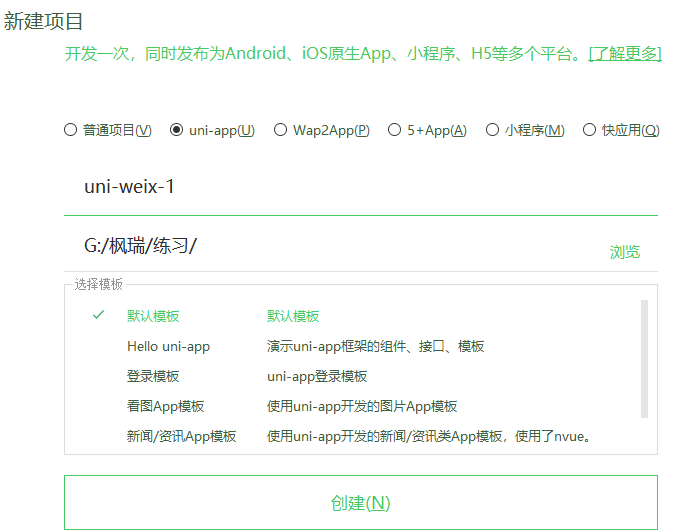Select the 5+App(A) radio button
This screenshot has height=530, width=679.
[427, 130]
